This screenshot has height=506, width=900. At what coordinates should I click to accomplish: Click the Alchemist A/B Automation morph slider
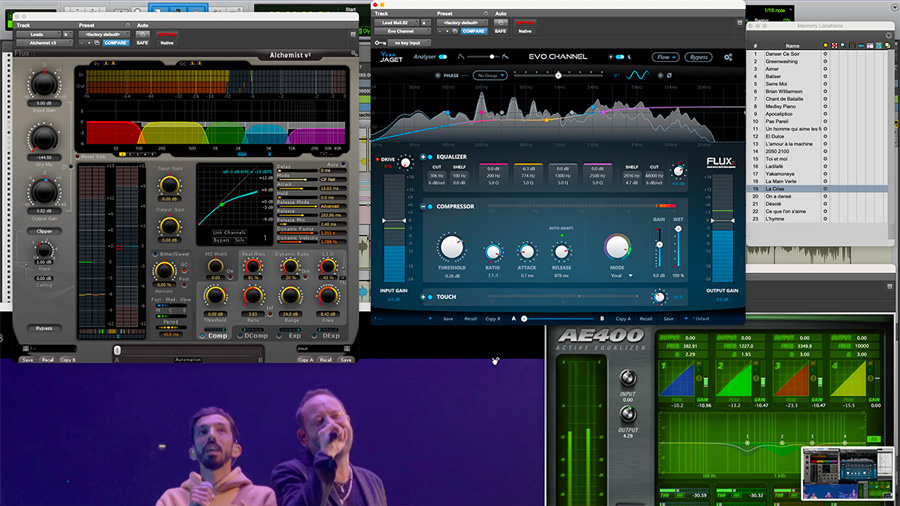pos(189,351)
